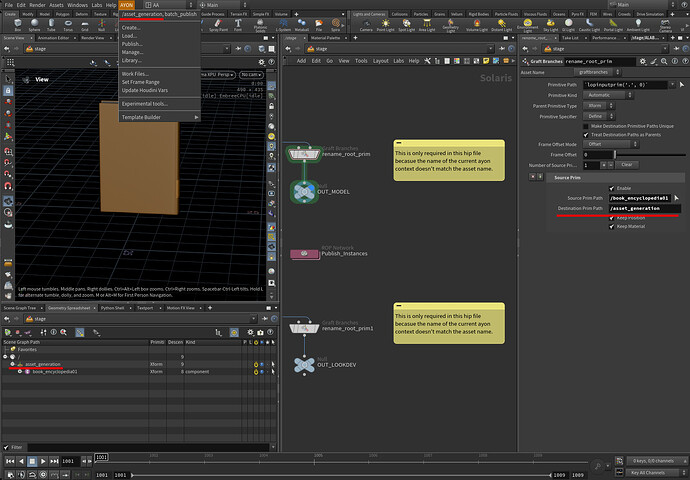Expand the Template Builder submenu
Viewport: 690px width, 480px height.
159,117
